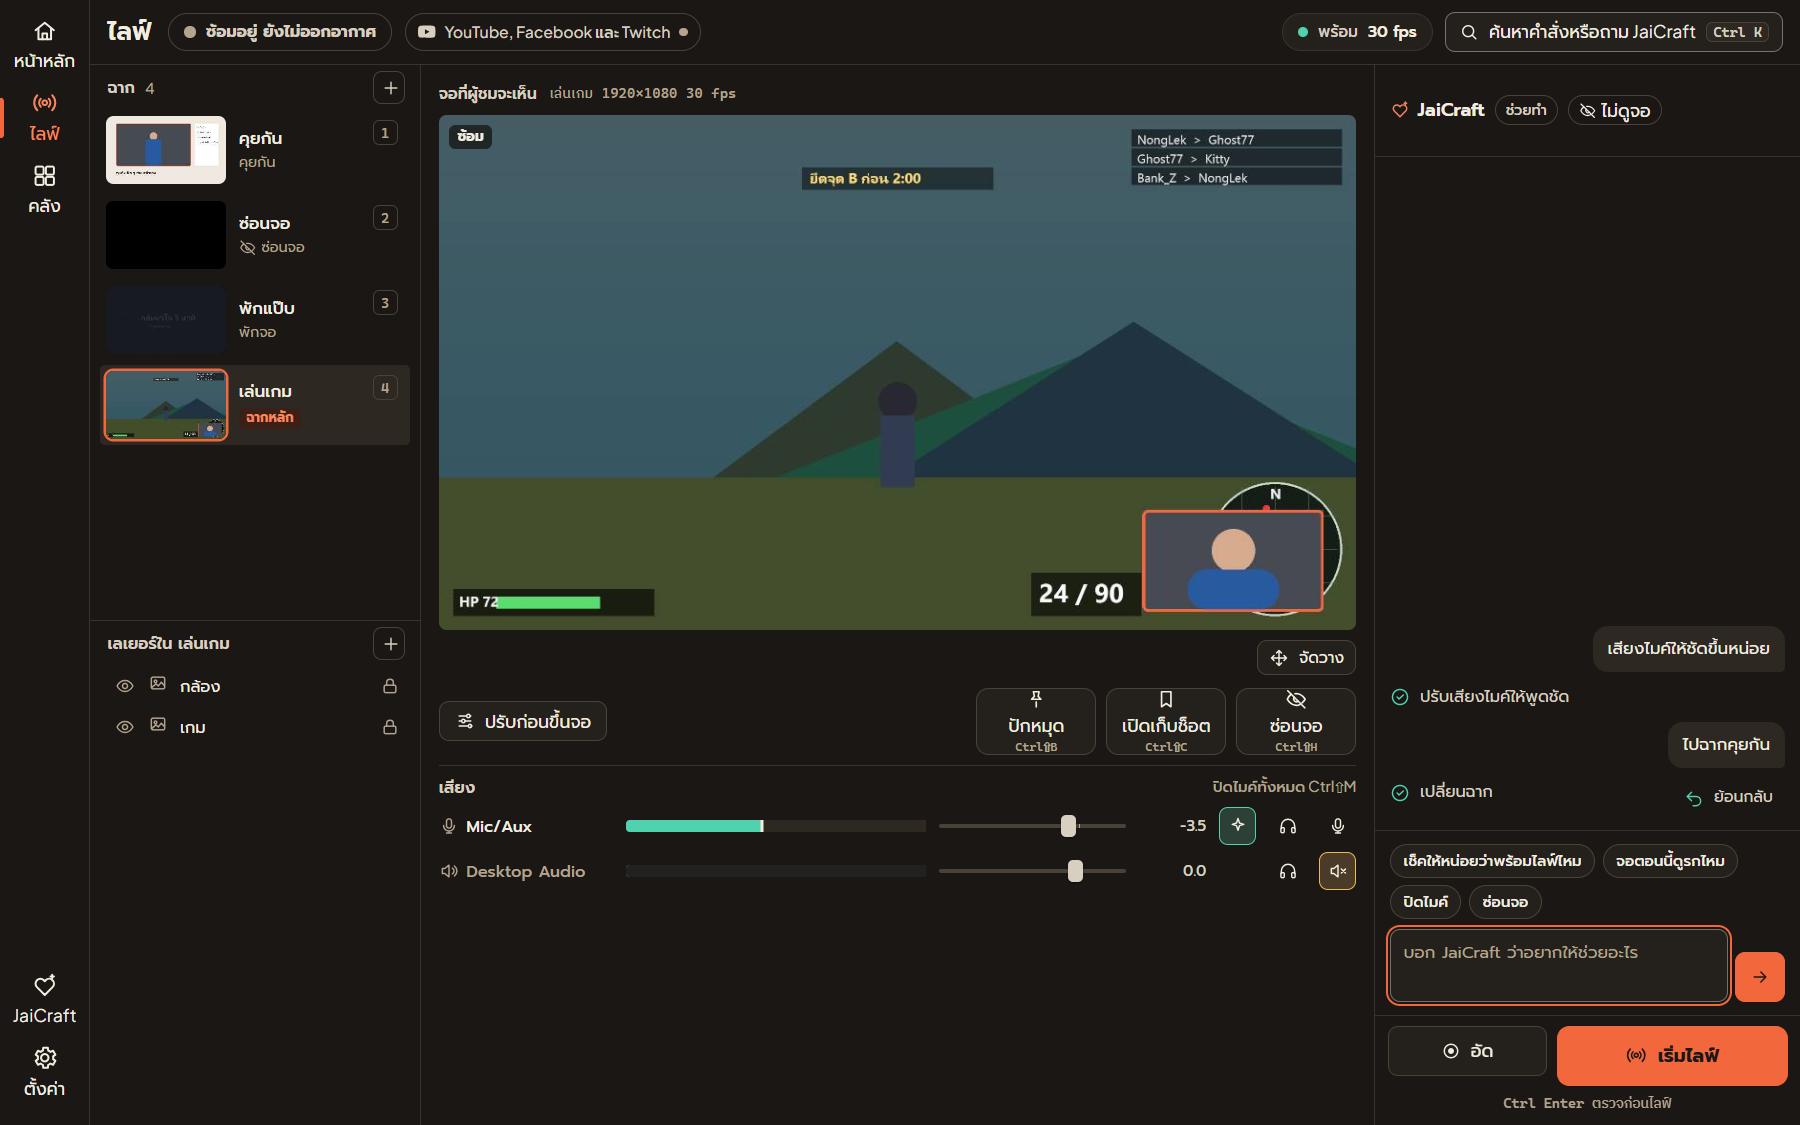This screenshot has height=1125, width=1800.
Task: Choose suggestion จอตอนนี้ดูรกไหม
Action: [x=1670, y=861]
